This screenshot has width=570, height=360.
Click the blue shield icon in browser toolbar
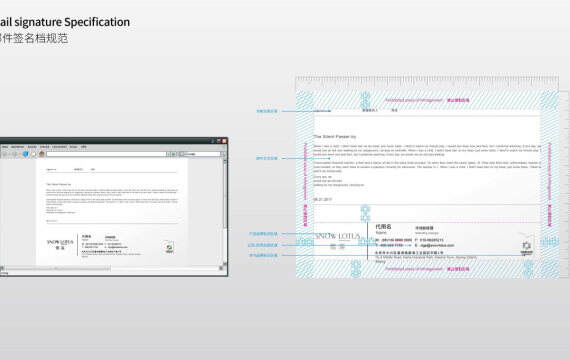click(x=25, y=154)
